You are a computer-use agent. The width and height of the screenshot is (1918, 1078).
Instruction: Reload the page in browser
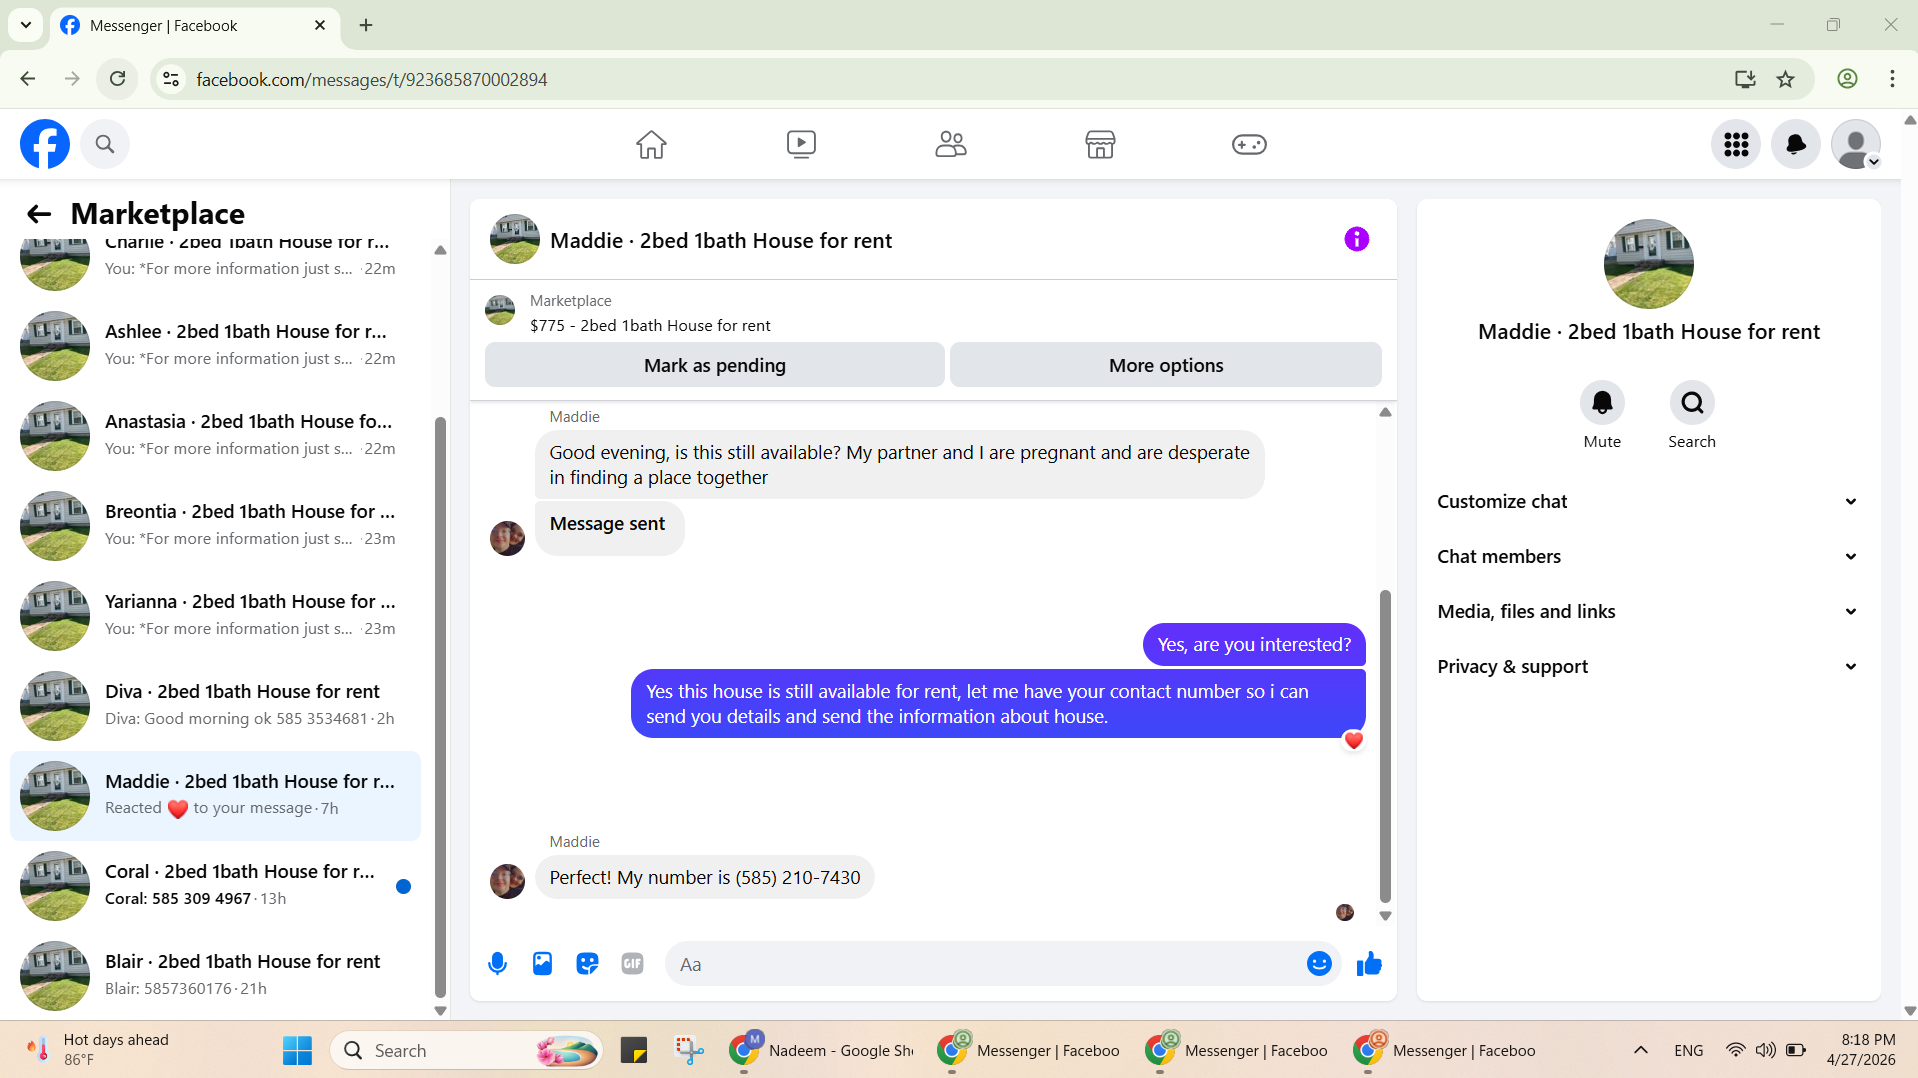pyautogui.click(x=118, y=79)
